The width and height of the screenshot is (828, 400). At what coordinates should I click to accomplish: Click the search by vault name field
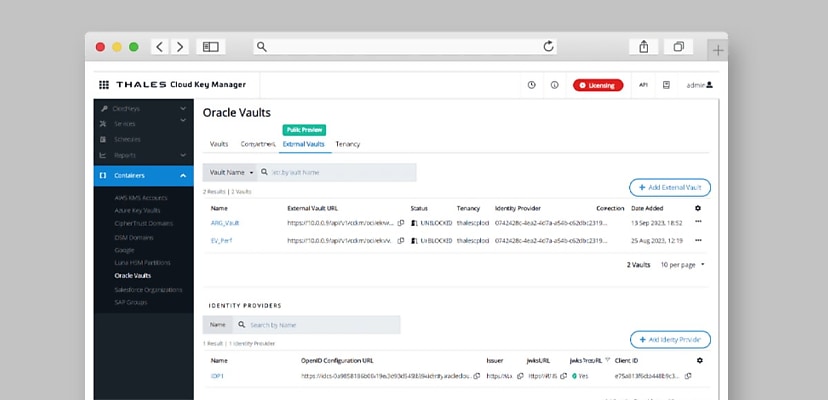(337, 172)
